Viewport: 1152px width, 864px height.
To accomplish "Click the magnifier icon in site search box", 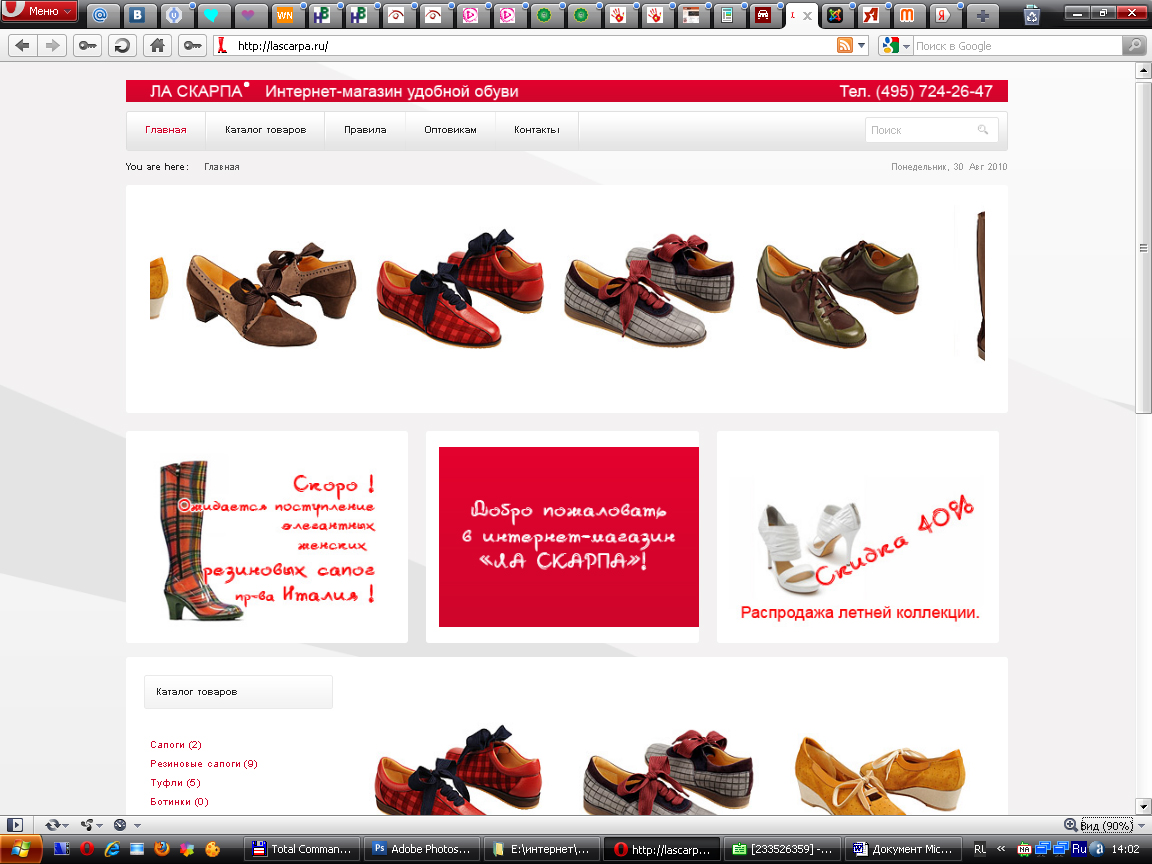I will click(x=983, y=130).
